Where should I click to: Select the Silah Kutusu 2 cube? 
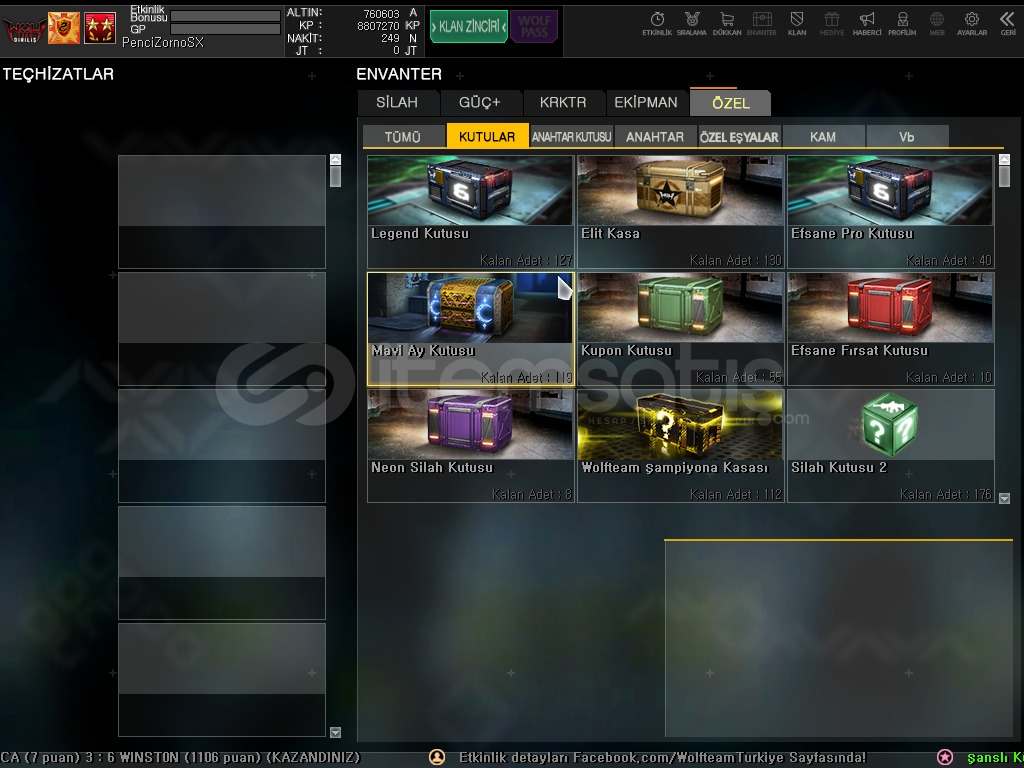(890, 445)
